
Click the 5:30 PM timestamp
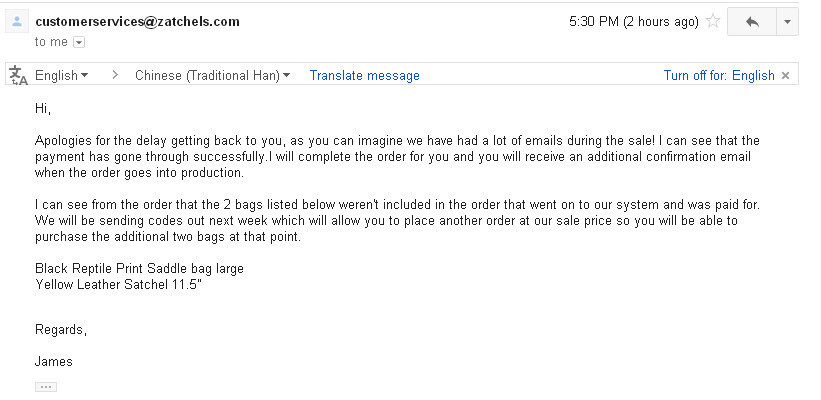(633, 21)
